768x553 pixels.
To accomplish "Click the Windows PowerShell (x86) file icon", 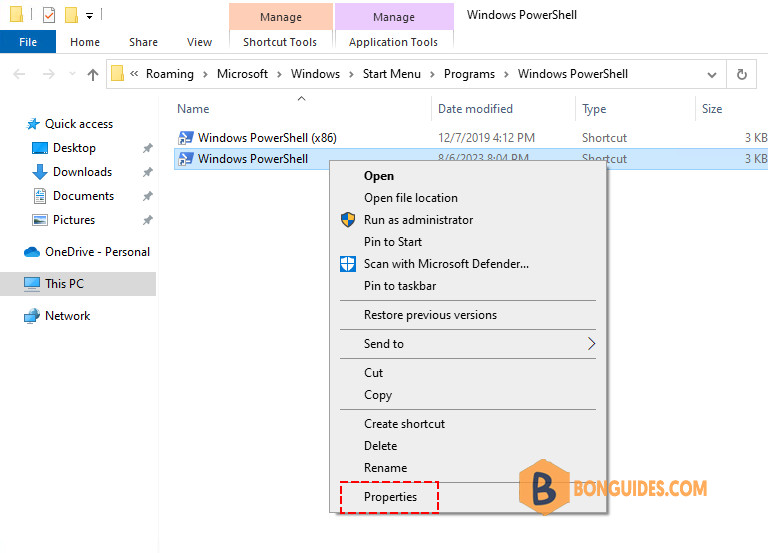I will point(185,138).
